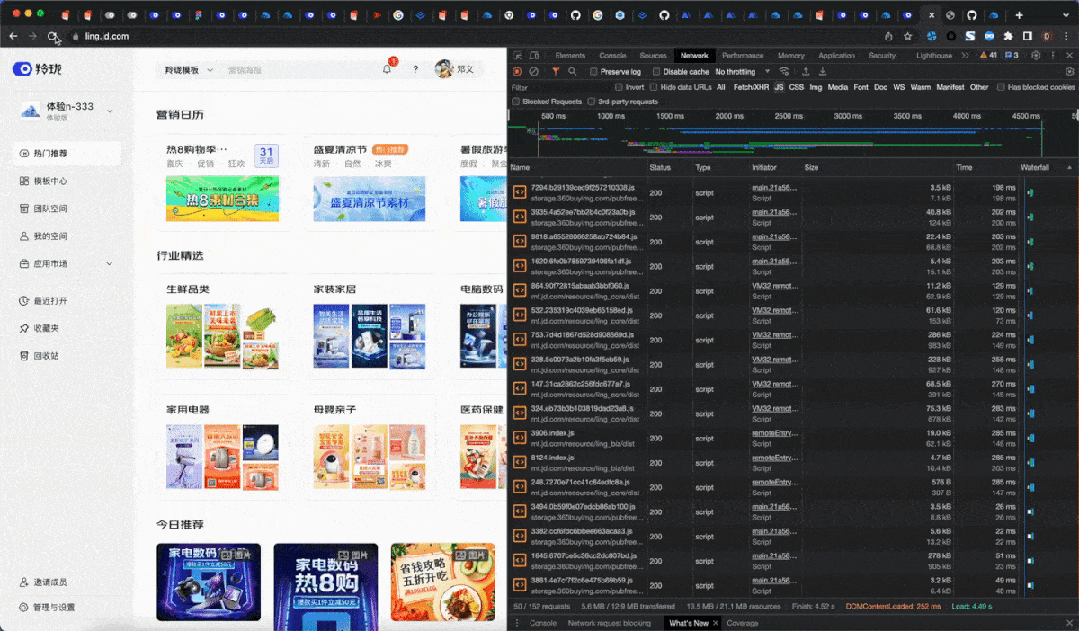Switch to the Performance tab
Viewport: 1079px width, 631px height.
point(743,56)
